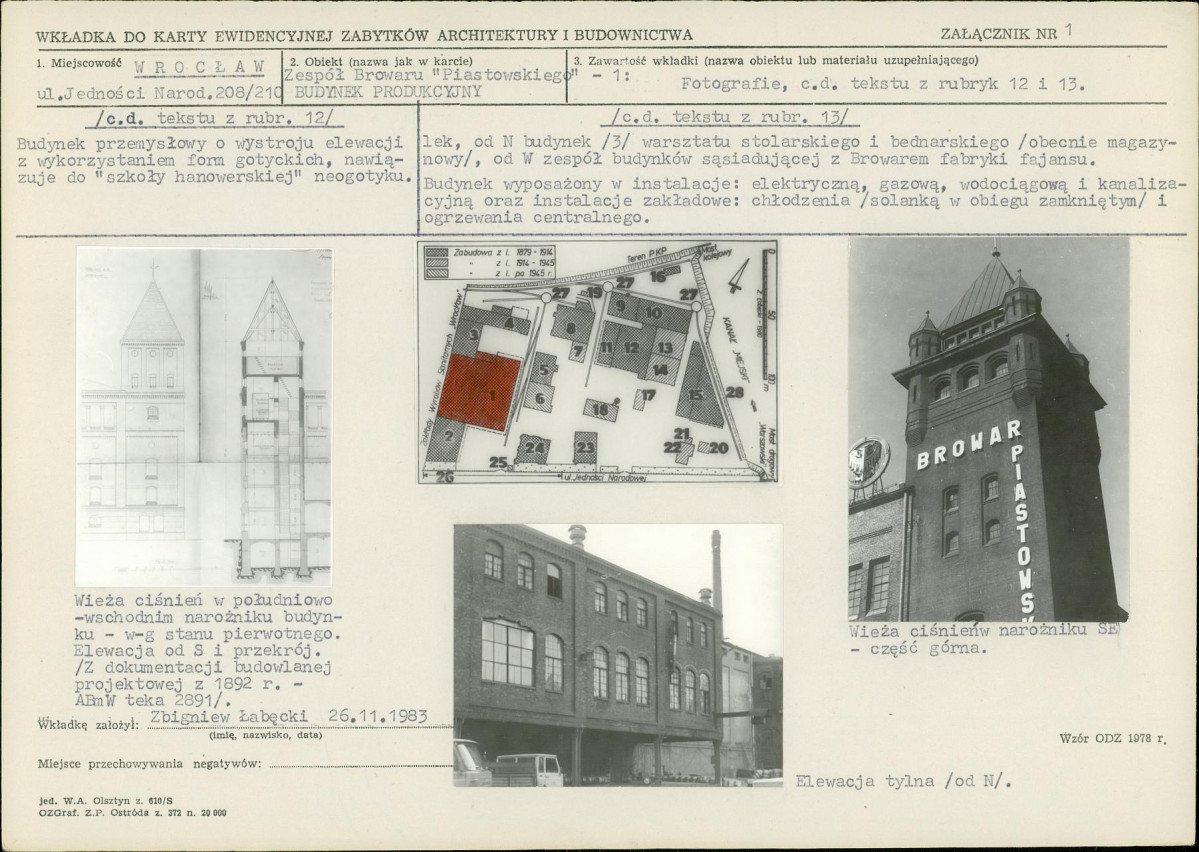This screenshot has width=1199, height=852.
Task: Click the field label '2. Obiekt (nazwa jak w karcie)'
Action: click(x=381, y=61)
